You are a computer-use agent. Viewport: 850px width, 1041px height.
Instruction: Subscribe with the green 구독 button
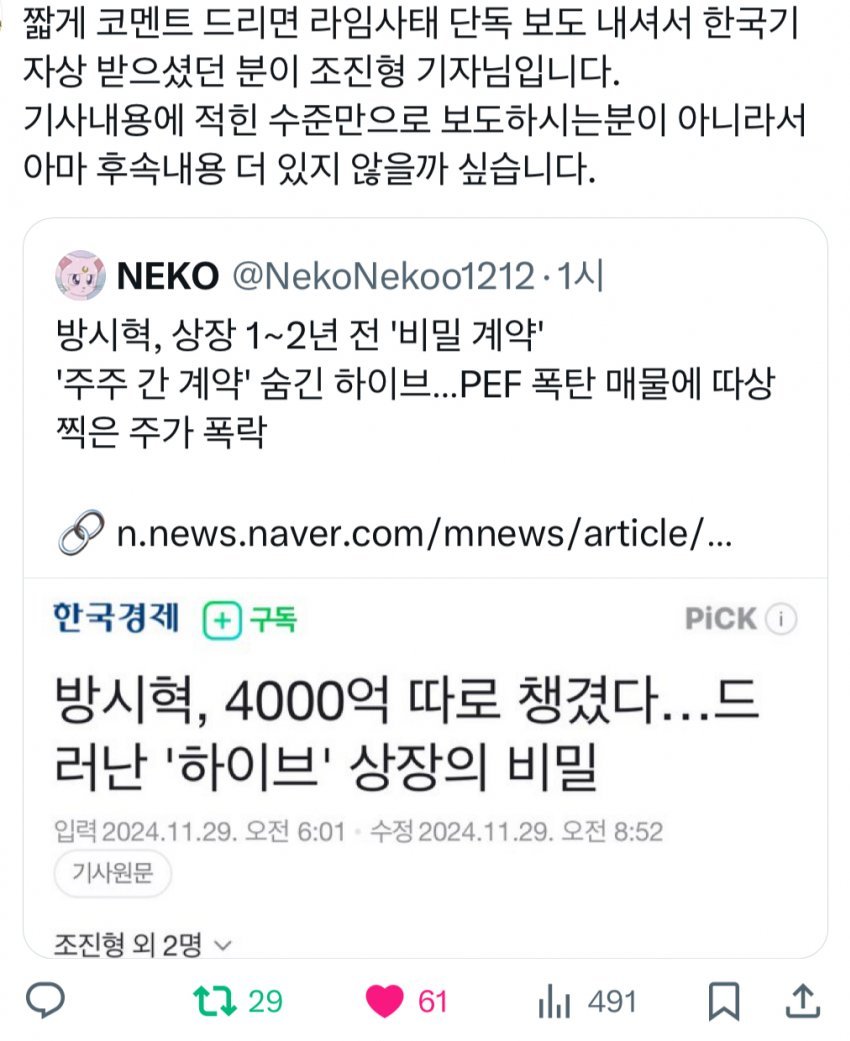point(250,620)
